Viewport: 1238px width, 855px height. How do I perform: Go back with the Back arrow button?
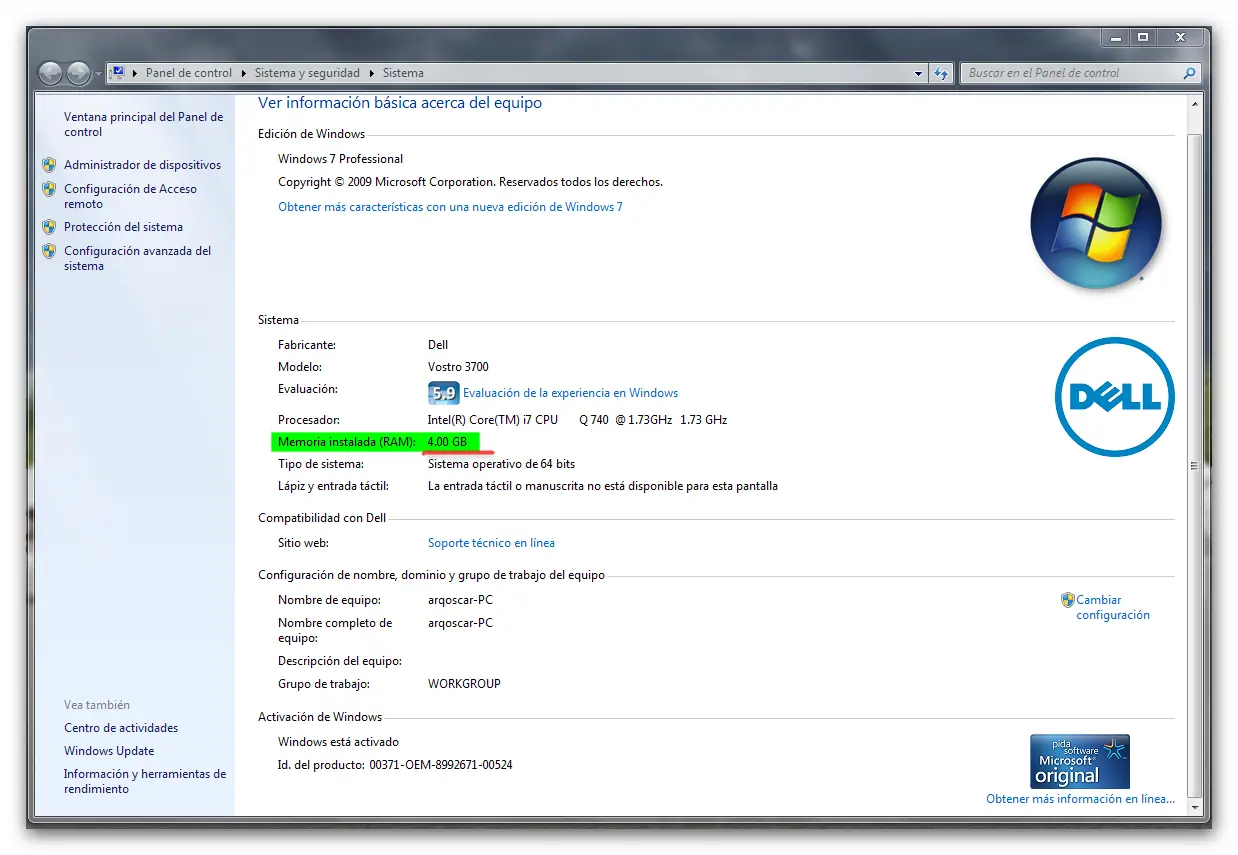pos(50,73)
